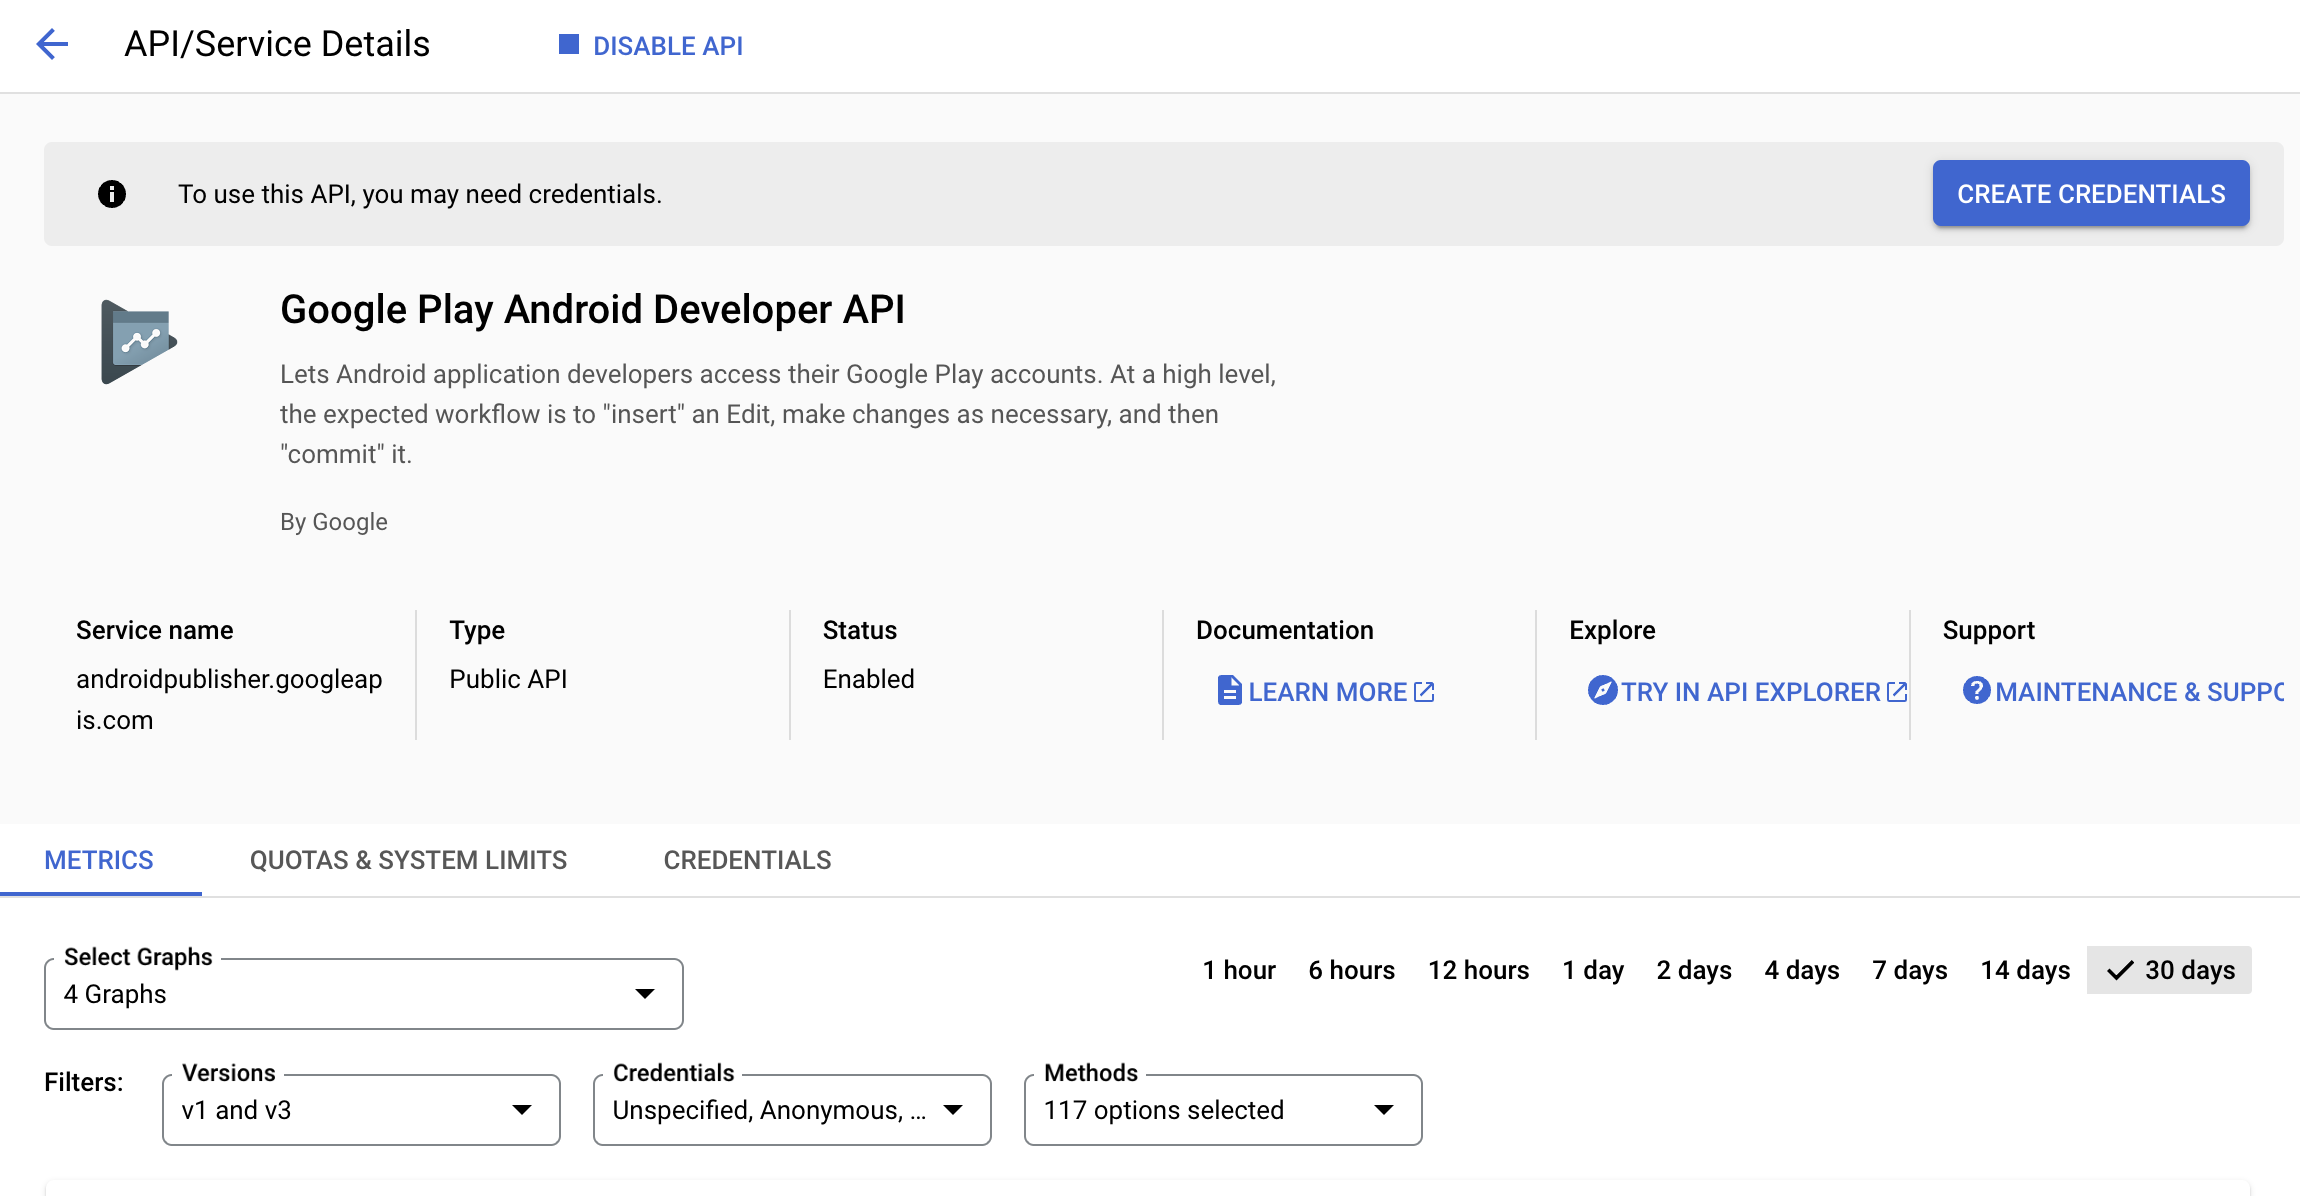Click the API Explorer compass icon
The height and width of the screenshot is (1196, 2300).
[x=1602, y=691]
